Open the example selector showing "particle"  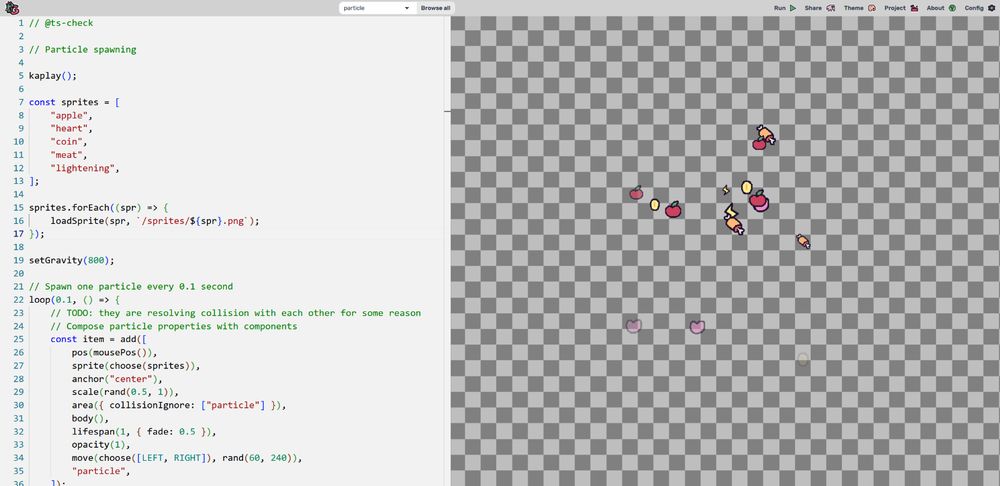point(376,8)
